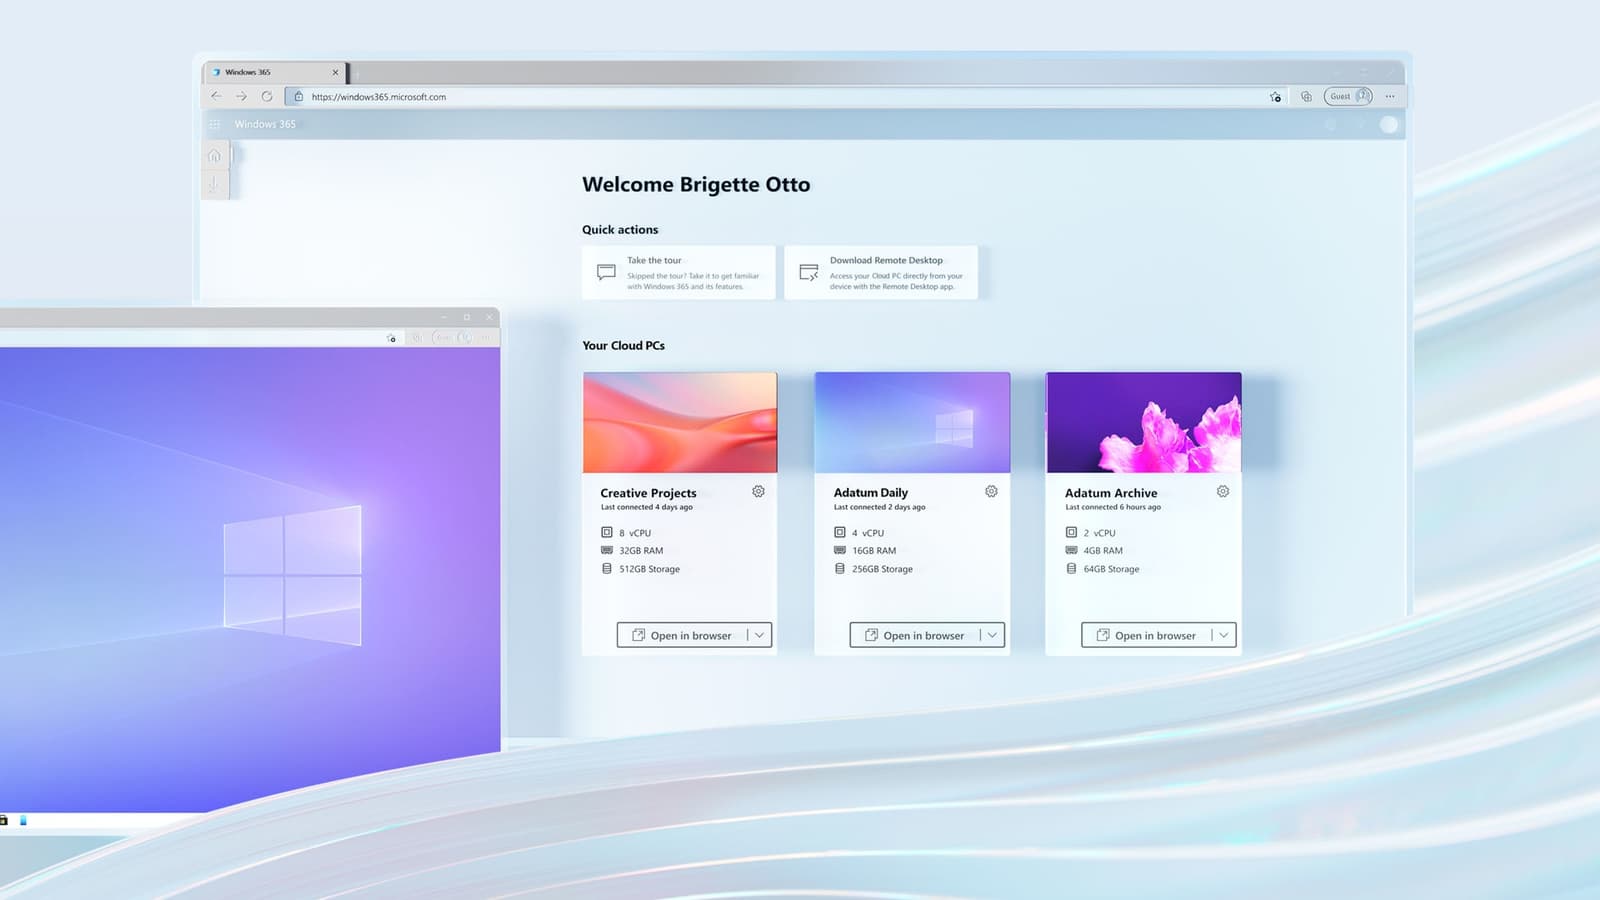Open settings gear for Adatum Archive

point(1223,491)
